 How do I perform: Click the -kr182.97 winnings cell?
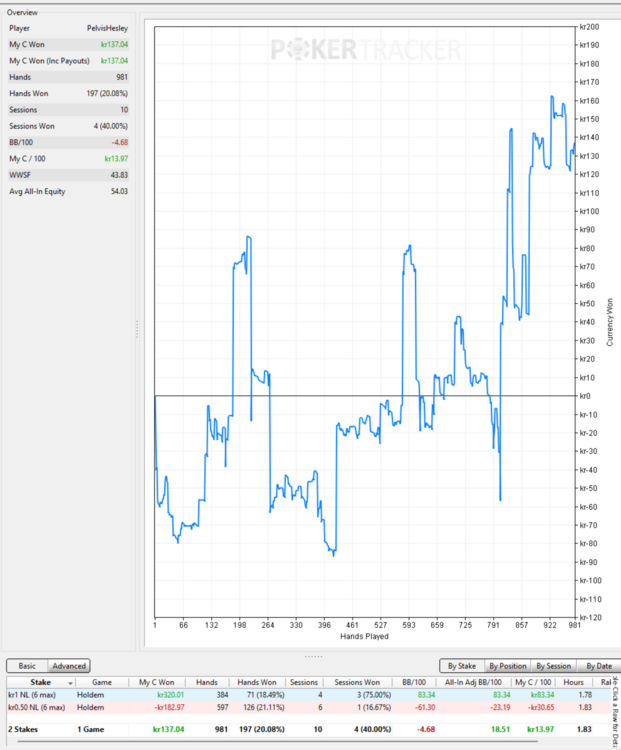[x=170, y=707]
